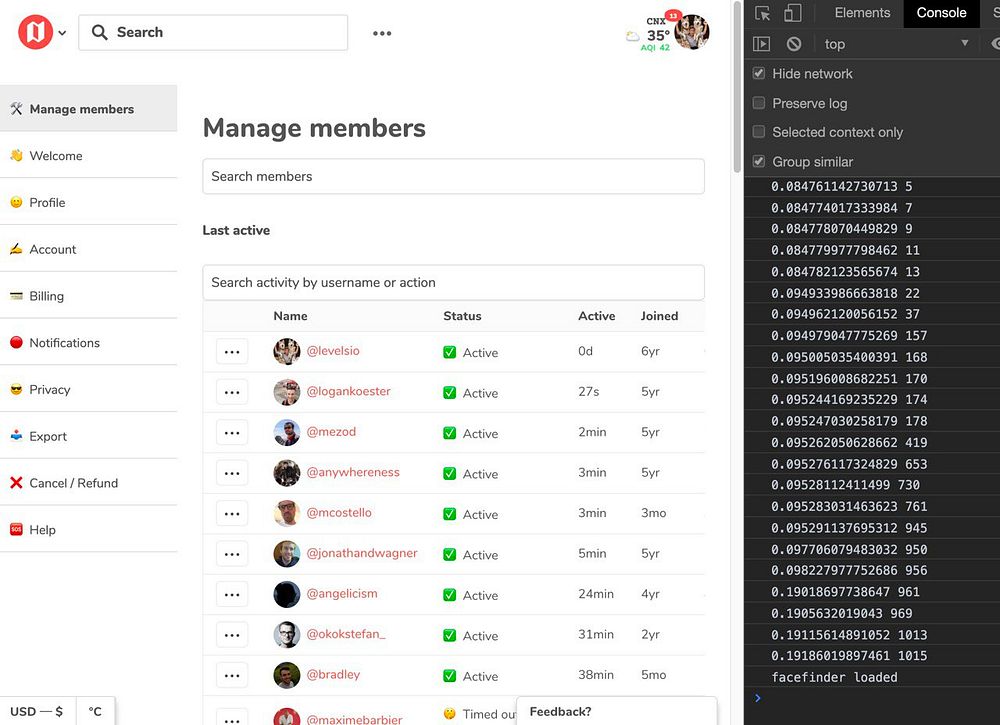
Task: Toggle the Group similar checkbox
Action: coord(759,161)
